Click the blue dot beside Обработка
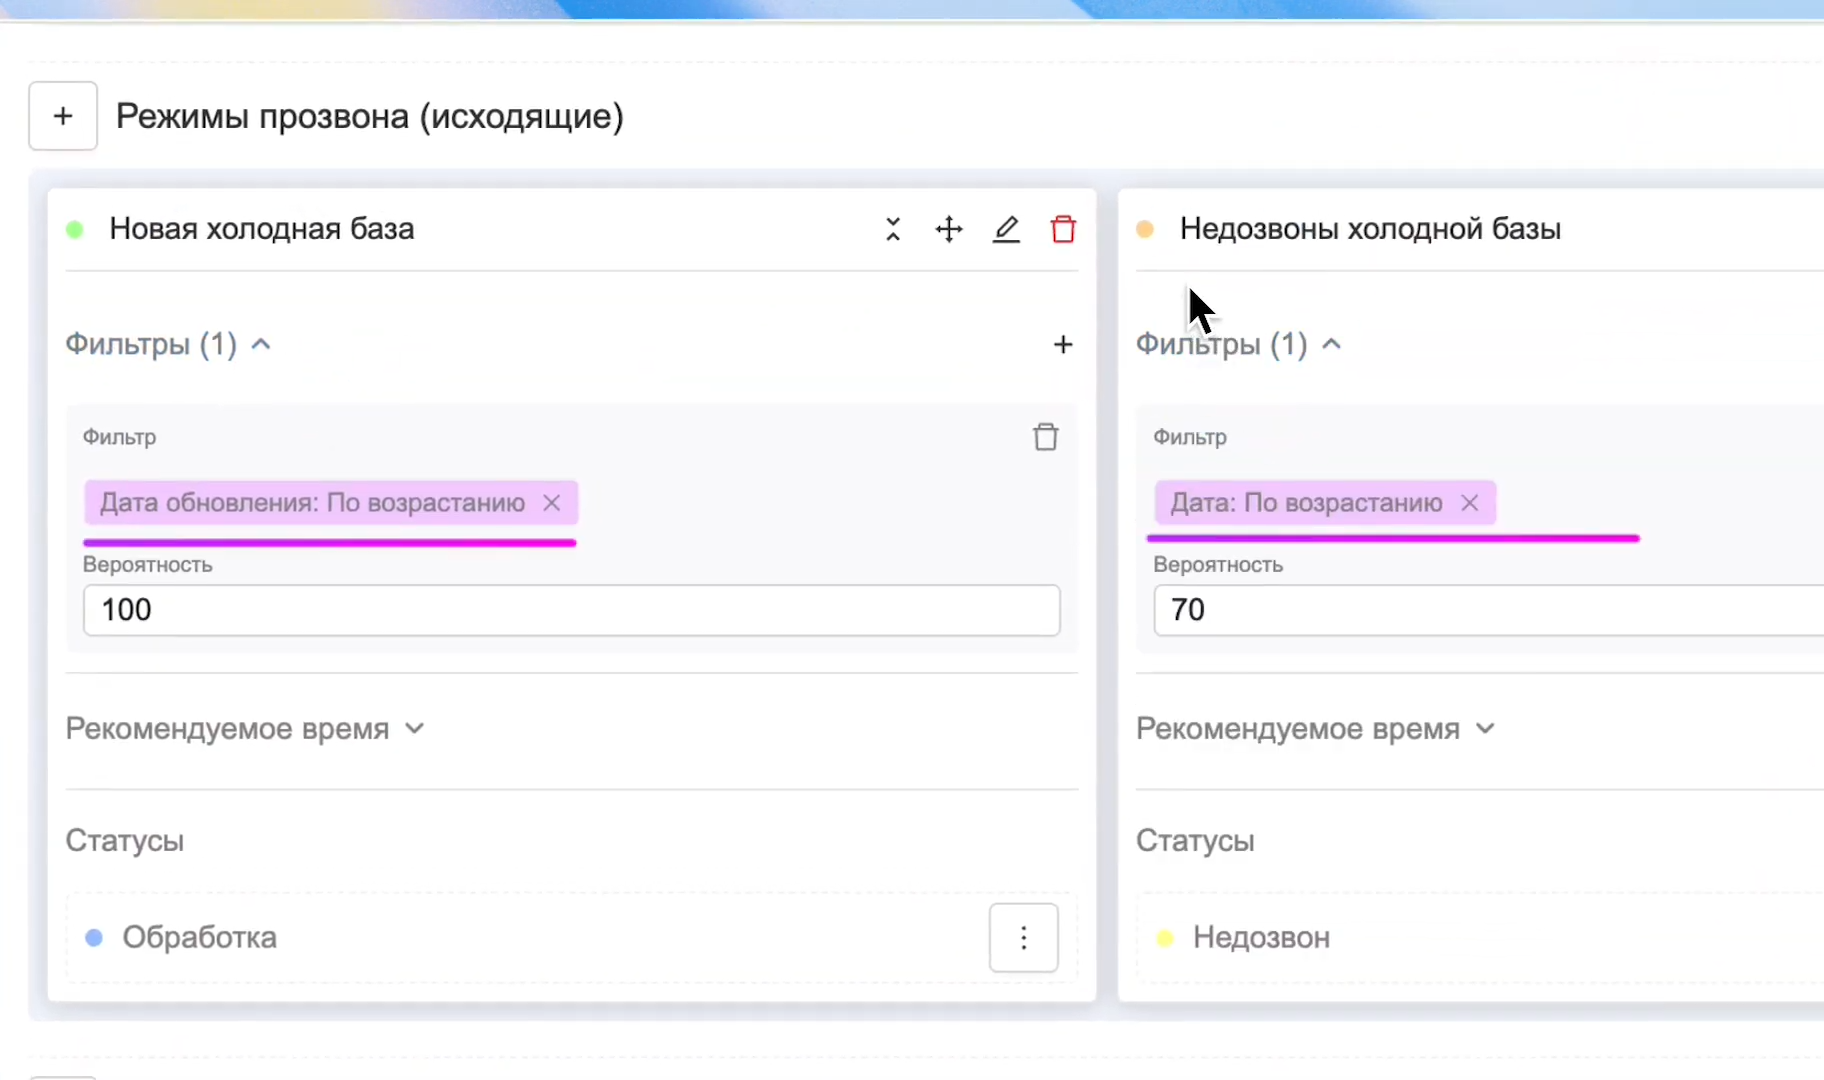 pyautogui.click(x=94, y=938)
